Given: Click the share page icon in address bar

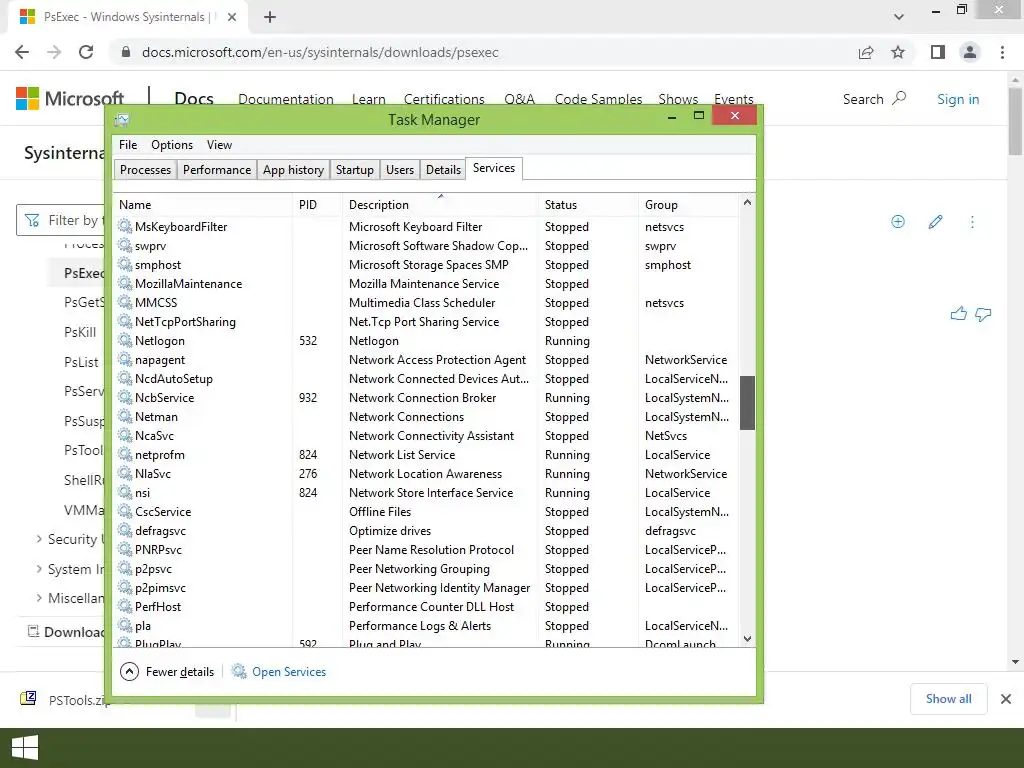Looking at the screenshot, I should pyautogui.click(x=866, y=52).
